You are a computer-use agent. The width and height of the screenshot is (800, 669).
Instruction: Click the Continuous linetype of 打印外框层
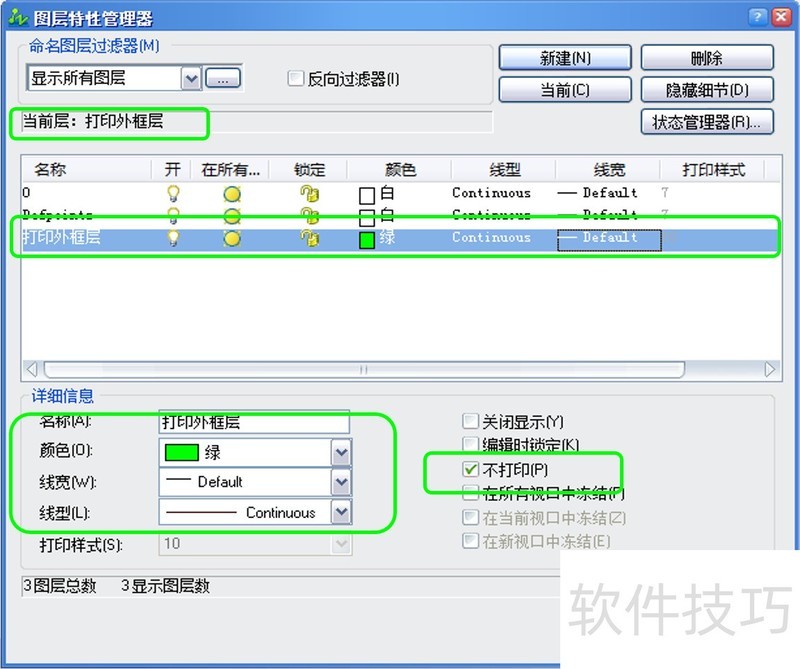491,237
